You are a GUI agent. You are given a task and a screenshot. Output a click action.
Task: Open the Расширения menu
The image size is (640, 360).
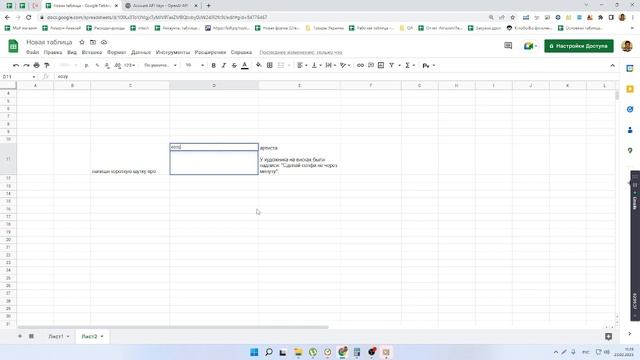(x=210, y=53)
